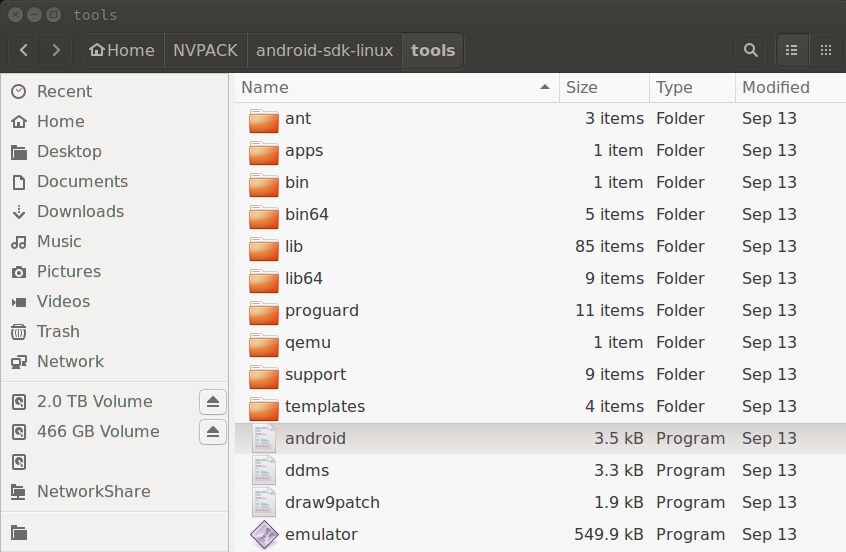Open Trash in the sidebar

coord(114,331)
